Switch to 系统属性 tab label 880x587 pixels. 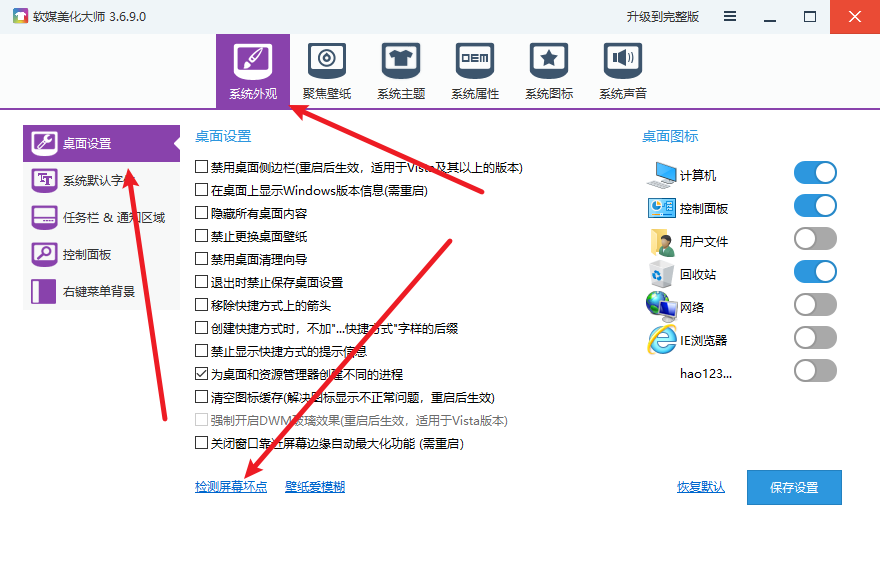(475, 94)
